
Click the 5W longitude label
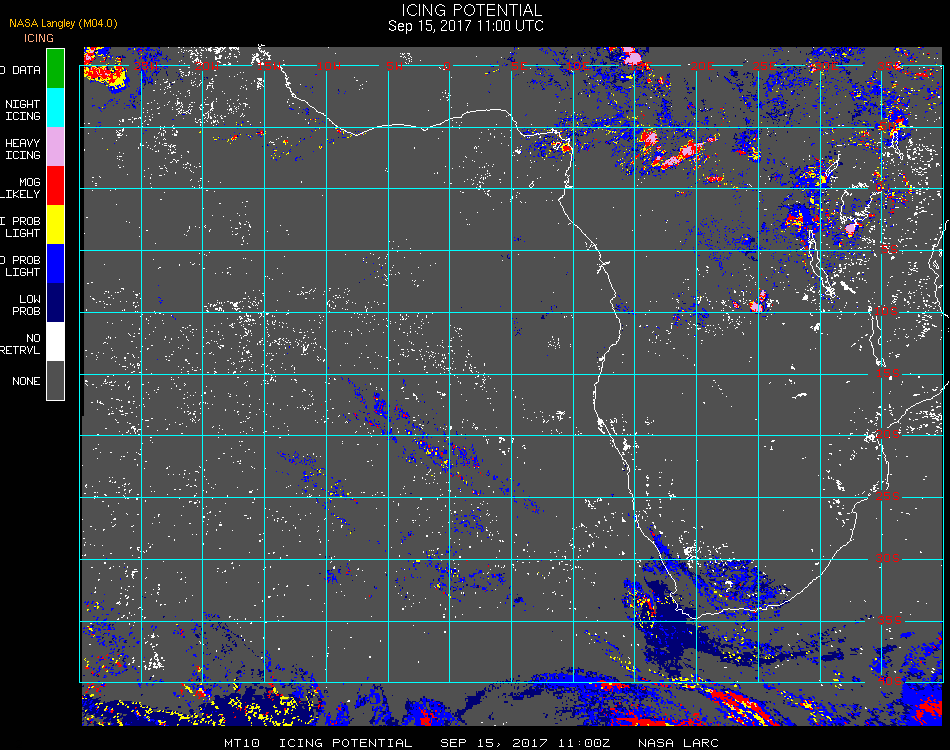[x=394, y=65]
